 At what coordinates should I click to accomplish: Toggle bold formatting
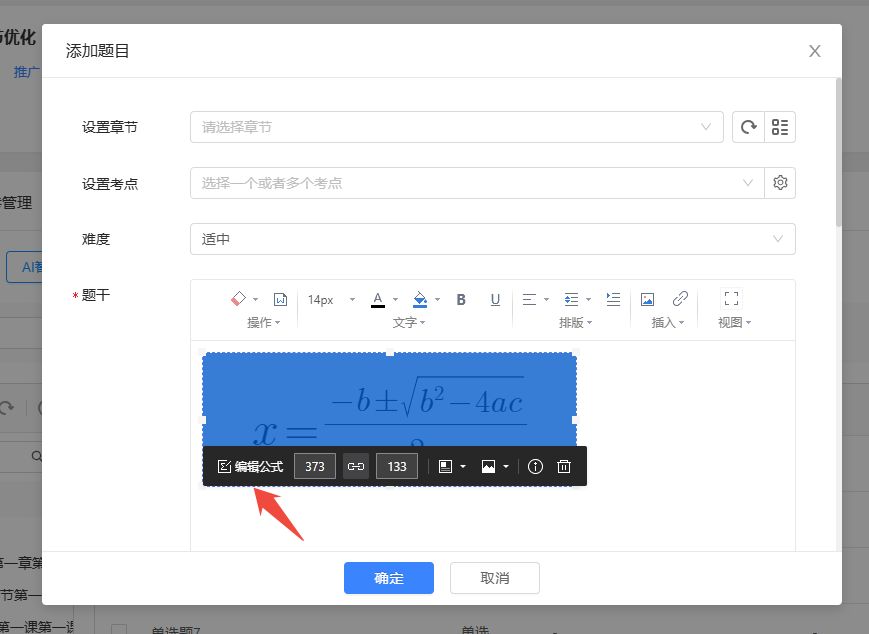coord(461,299)
